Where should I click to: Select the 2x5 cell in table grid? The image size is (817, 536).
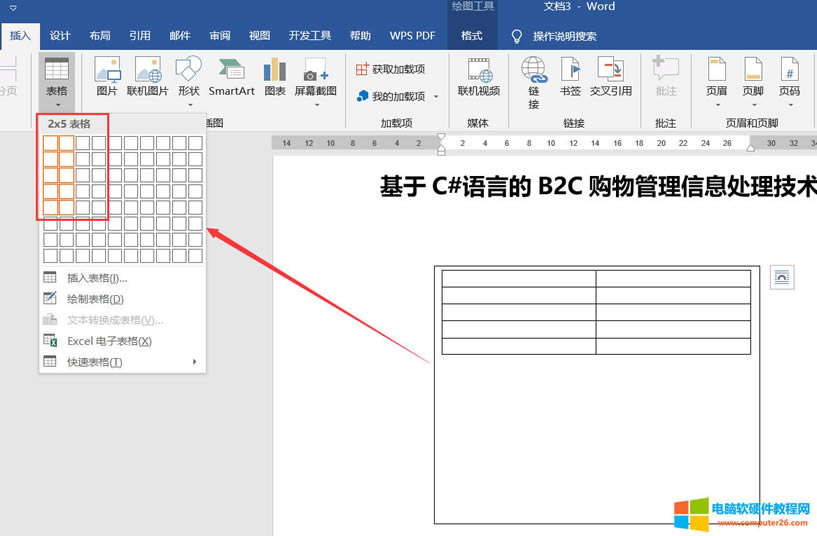(67, 208)
